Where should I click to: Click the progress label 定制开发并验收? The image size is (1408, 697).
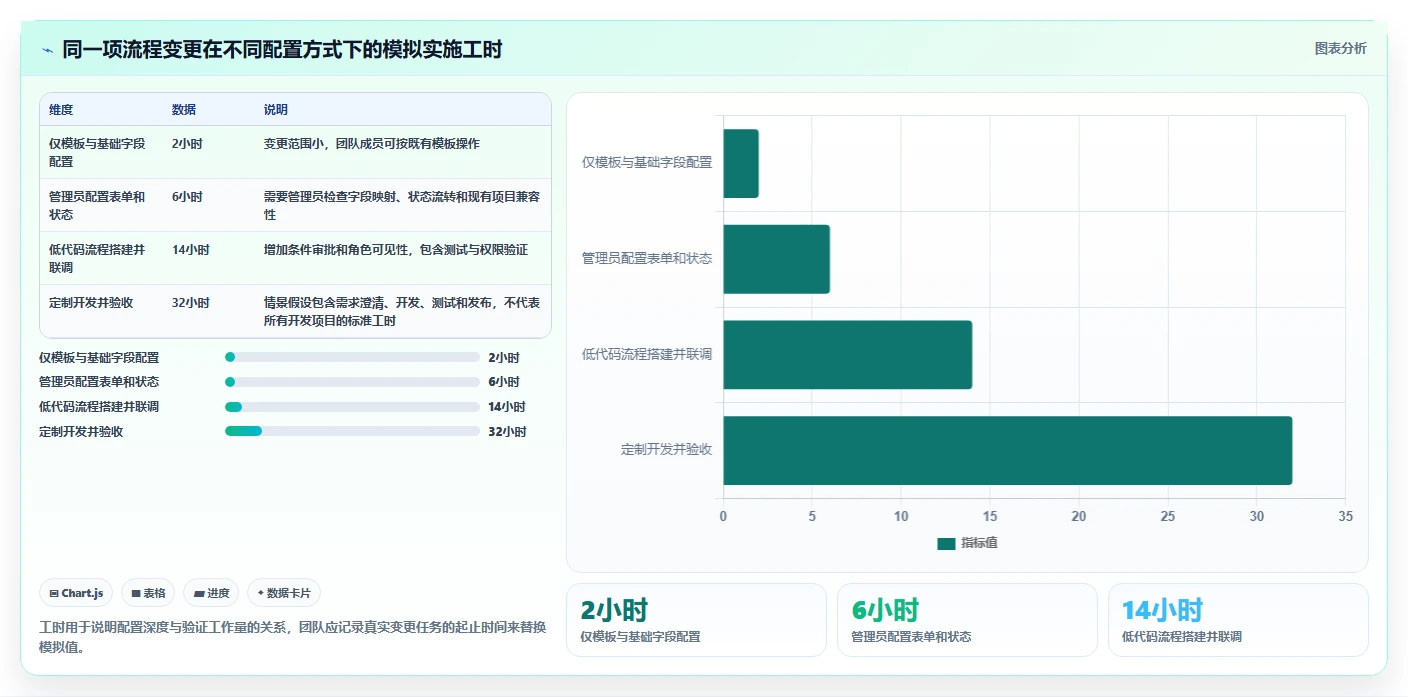[x=81, y=432]
